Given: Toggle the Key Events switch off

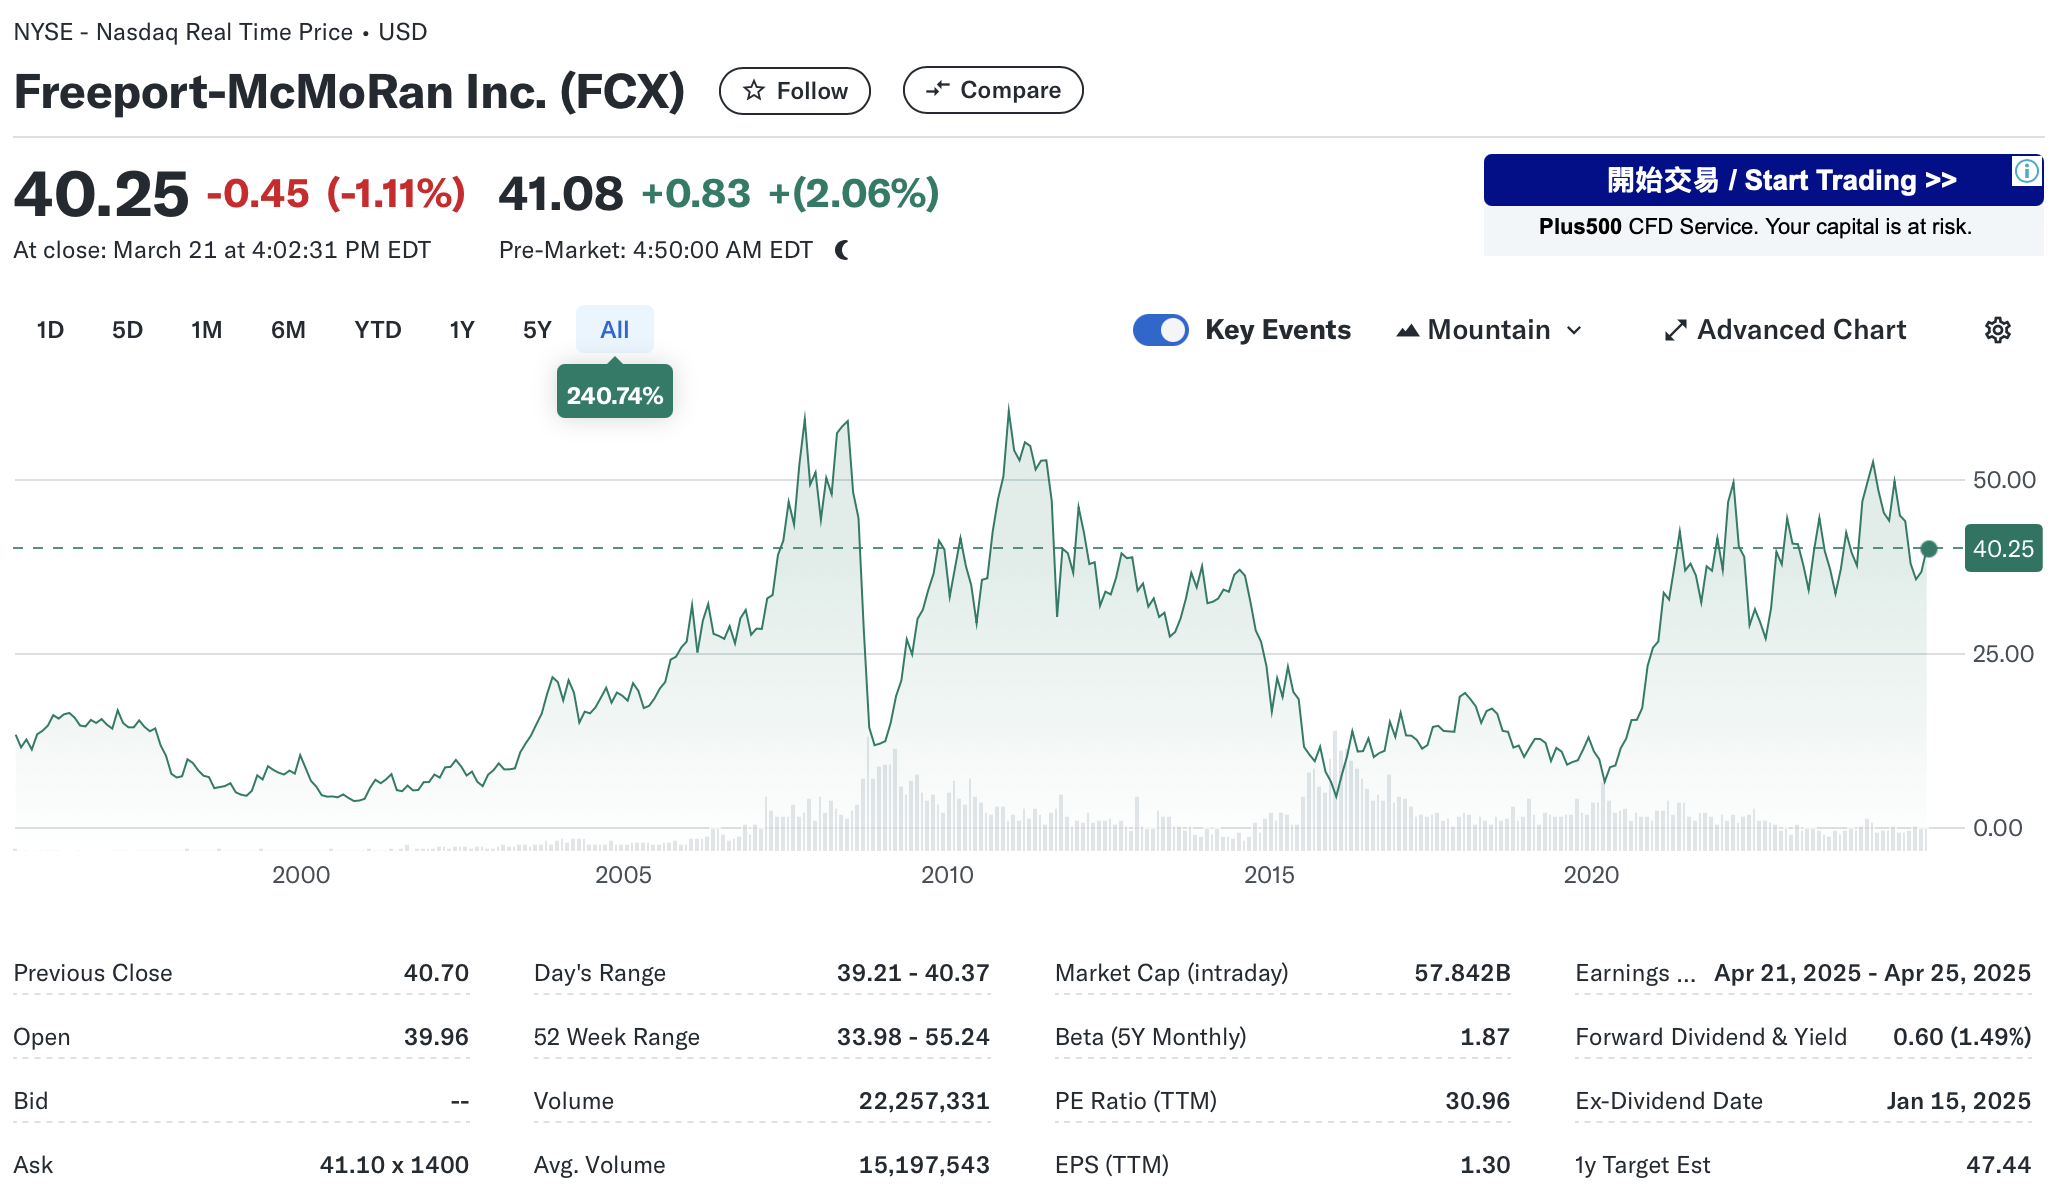Looking at the screenshot, I should tap(1160, 330).
